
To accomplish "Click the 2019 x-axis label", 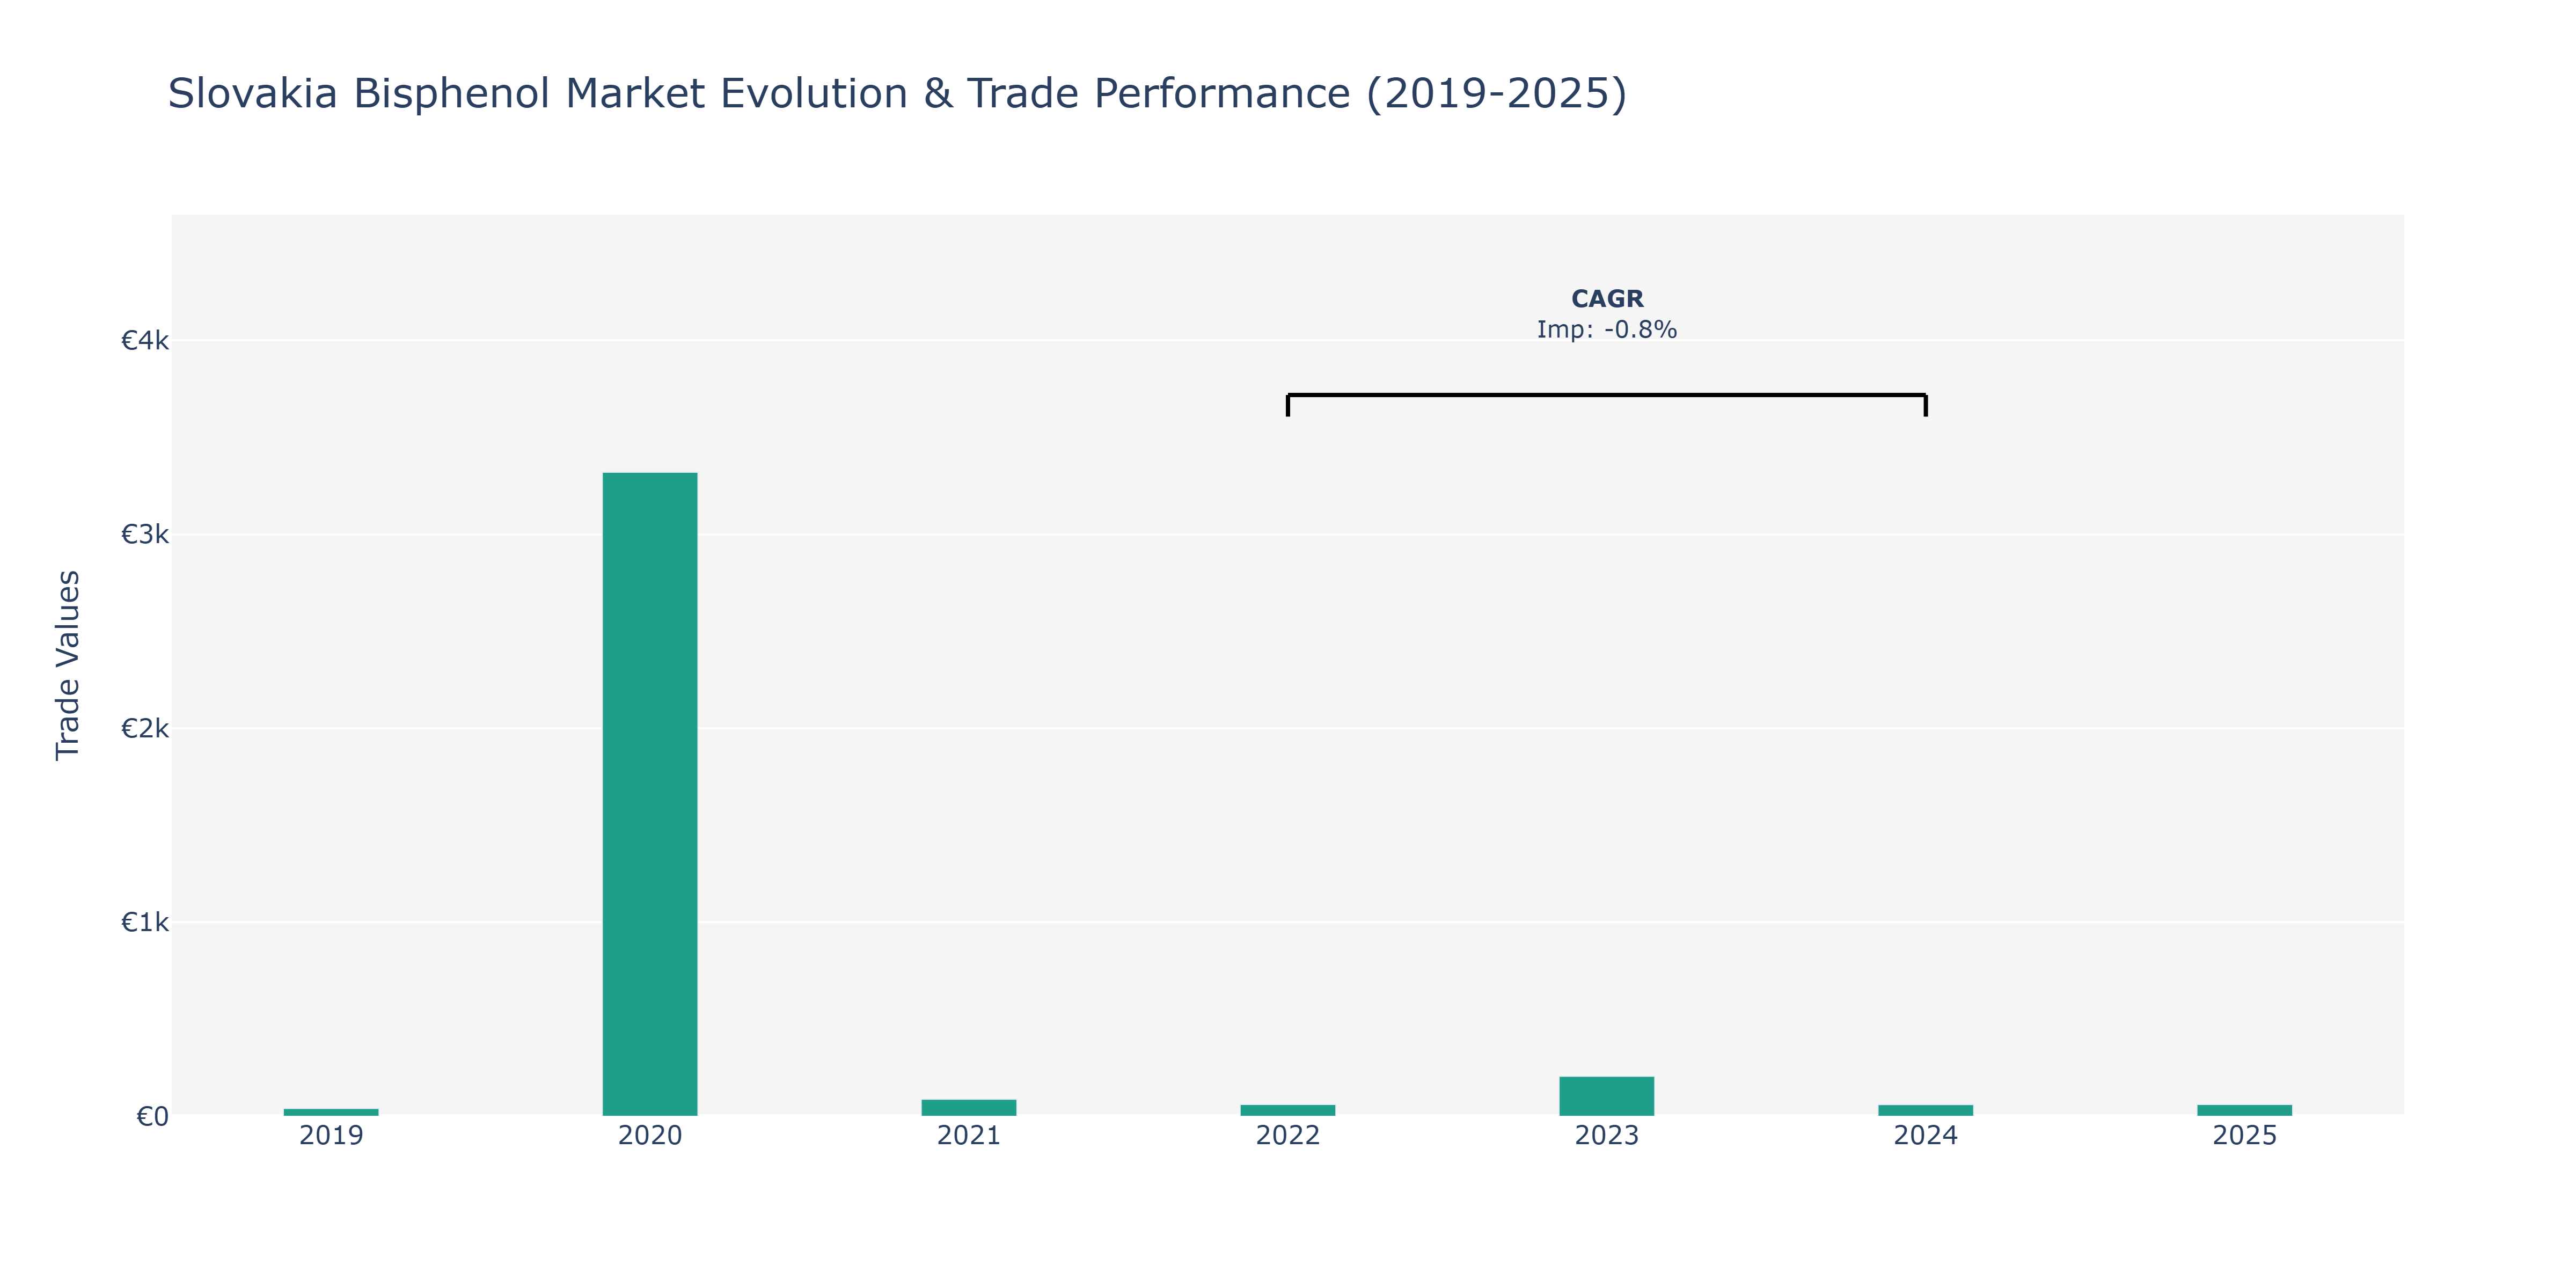I will point(331,1136).
